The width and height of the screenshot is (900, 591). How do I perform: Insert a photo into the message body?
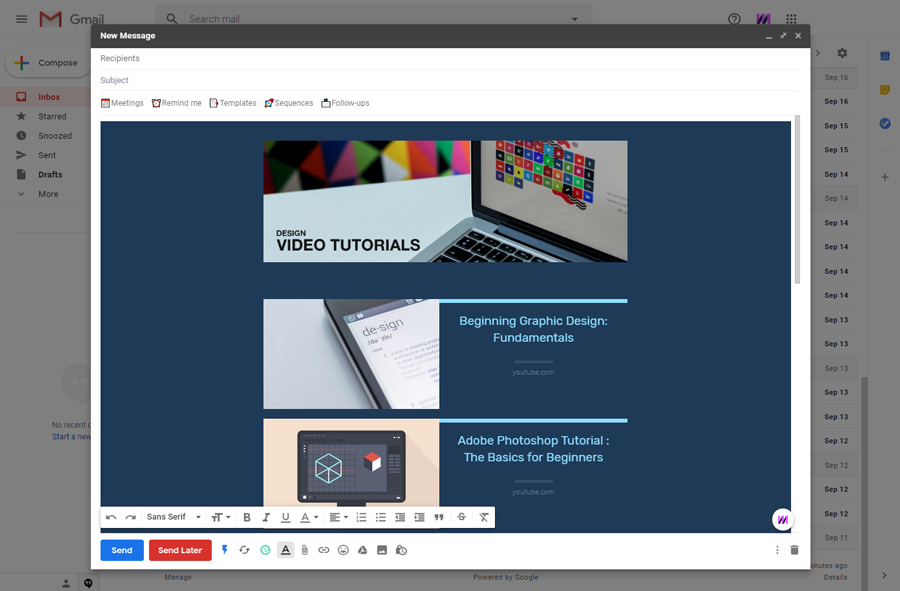382,550
